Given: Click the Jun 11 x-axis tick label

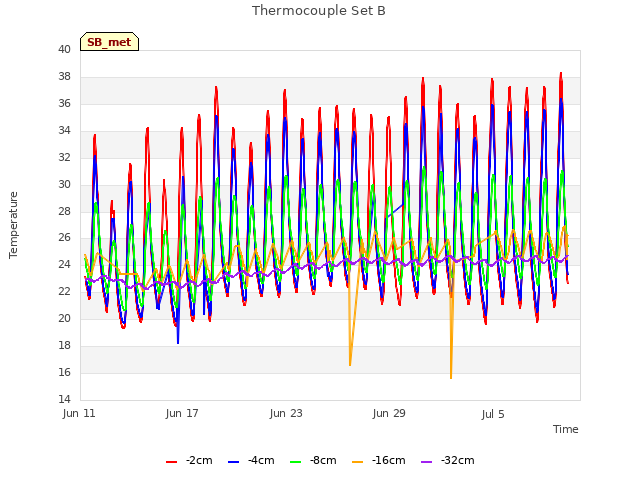Looking at the screenshot, I should coord(79,413).
